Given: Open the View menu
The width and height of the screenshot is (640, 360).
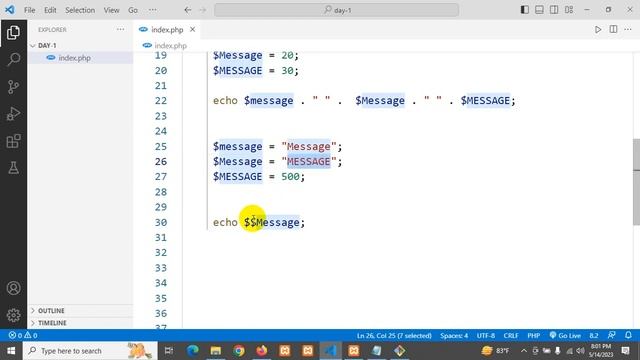Looking at the screenshot, I should (111, 10).
